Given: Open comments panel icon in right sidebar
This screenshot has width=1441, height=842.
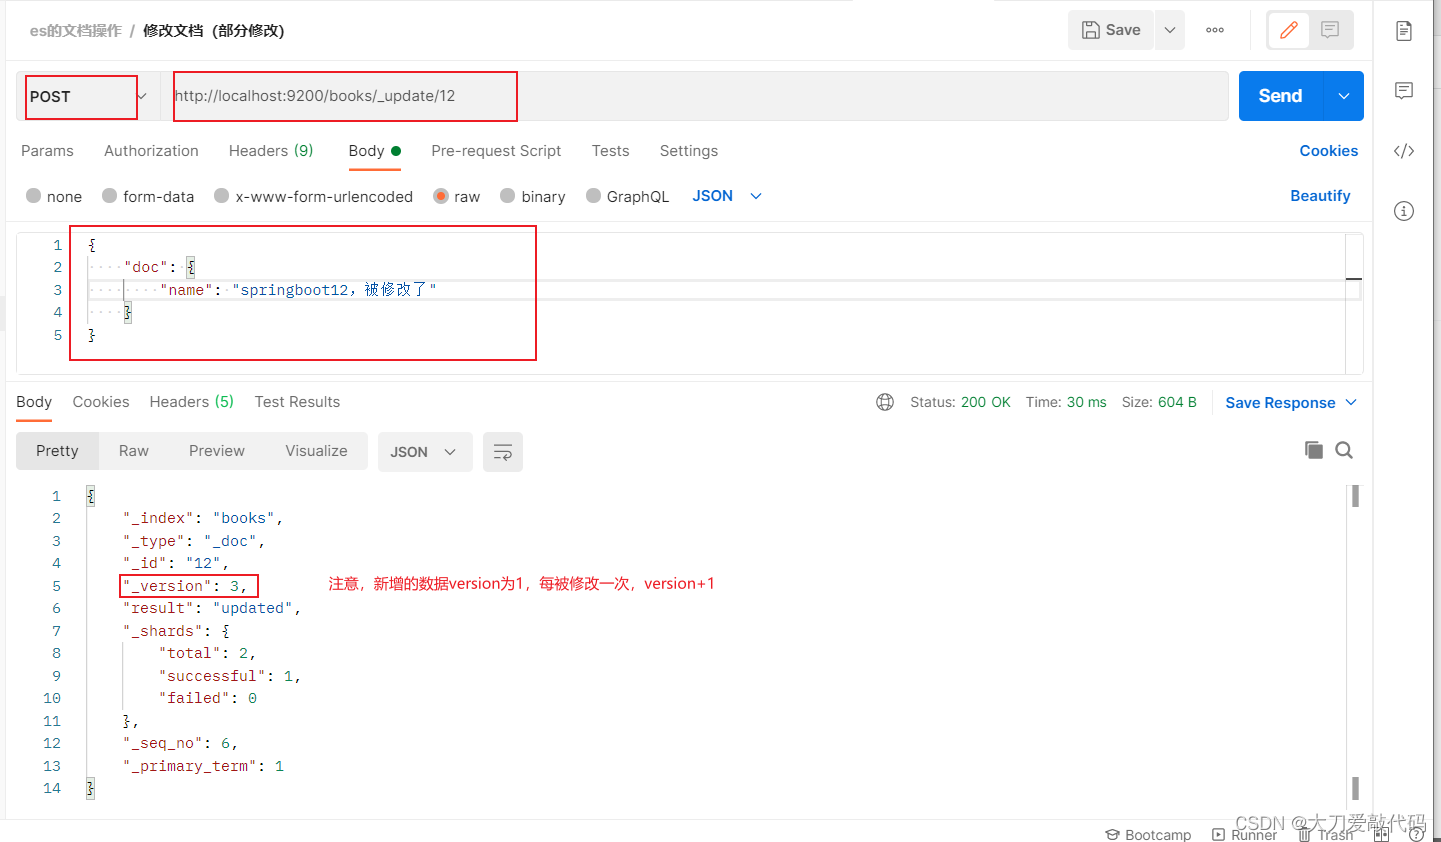Looking at the screenshot, I should (x=1404, y=91).
